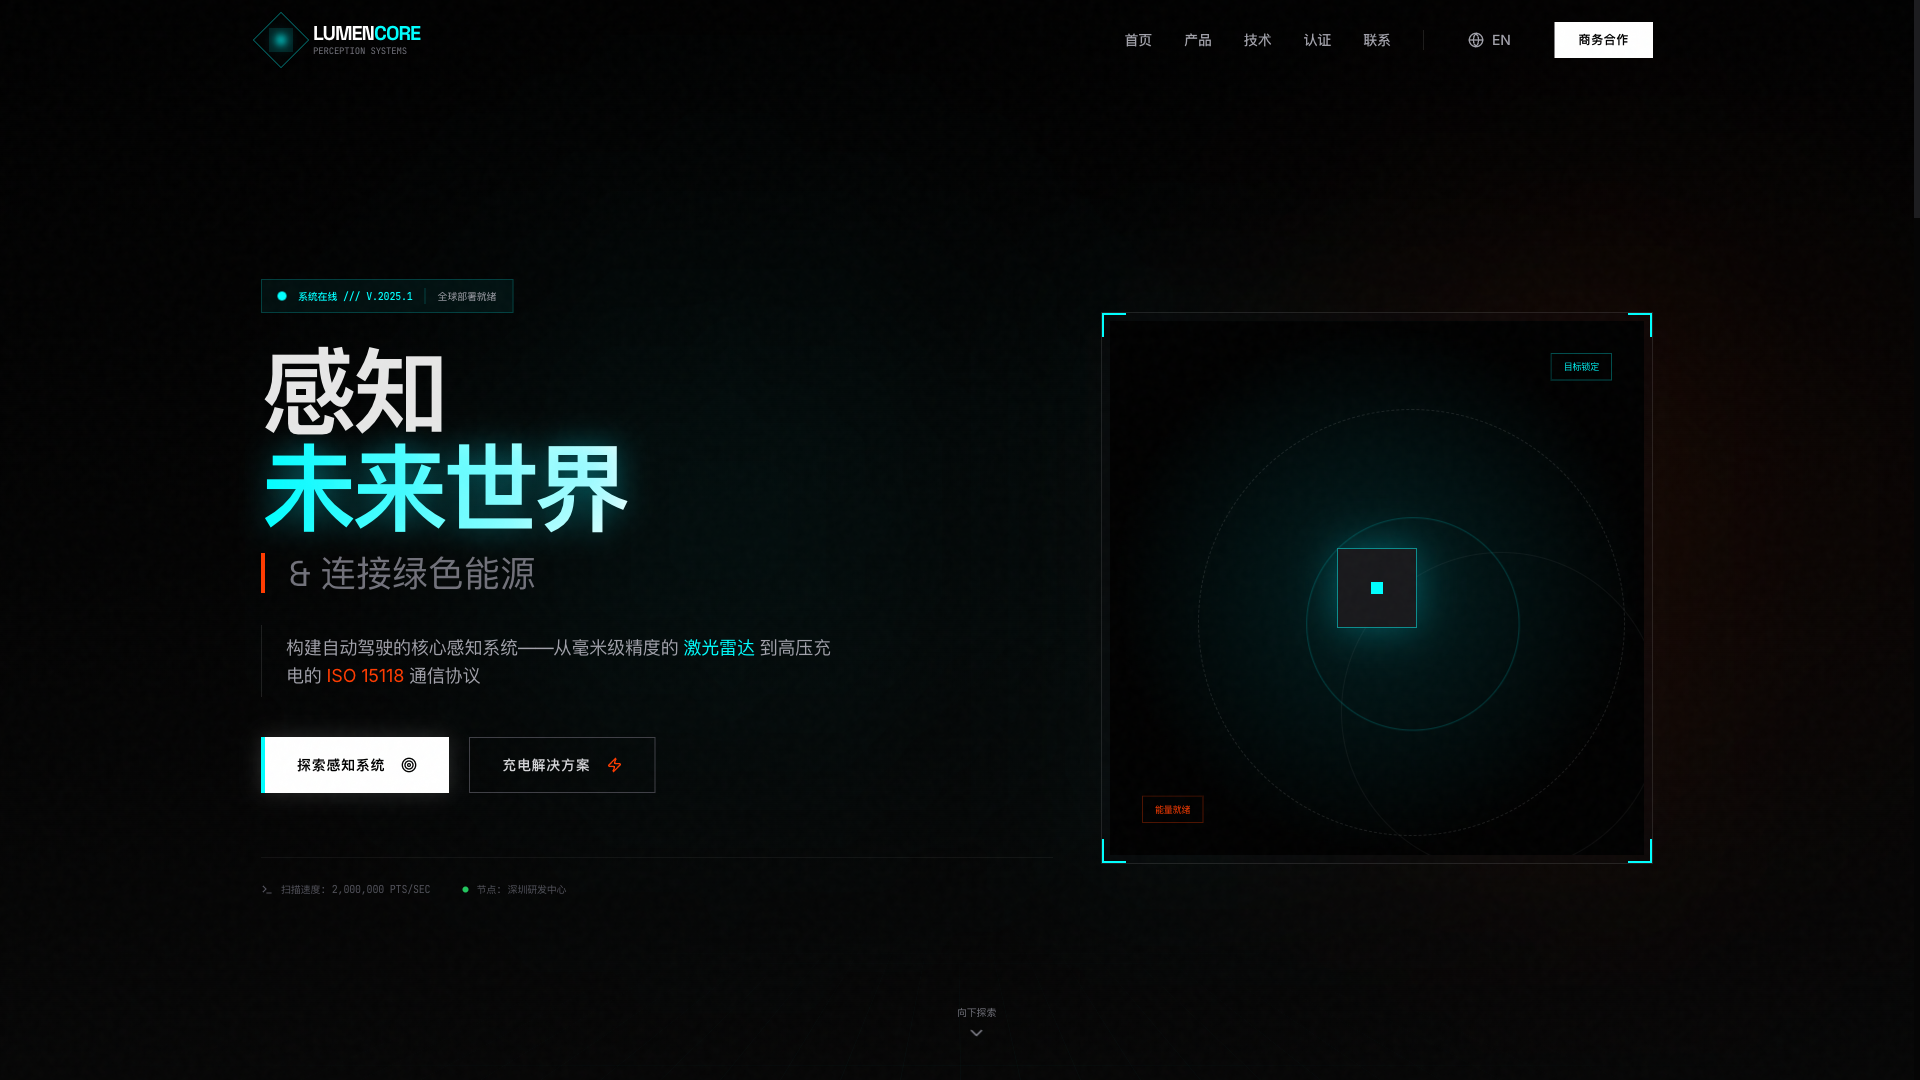1920x1080 pixels.
Task: Expand the 向下探索 scroll chevron
Action: coord(975,1031)
